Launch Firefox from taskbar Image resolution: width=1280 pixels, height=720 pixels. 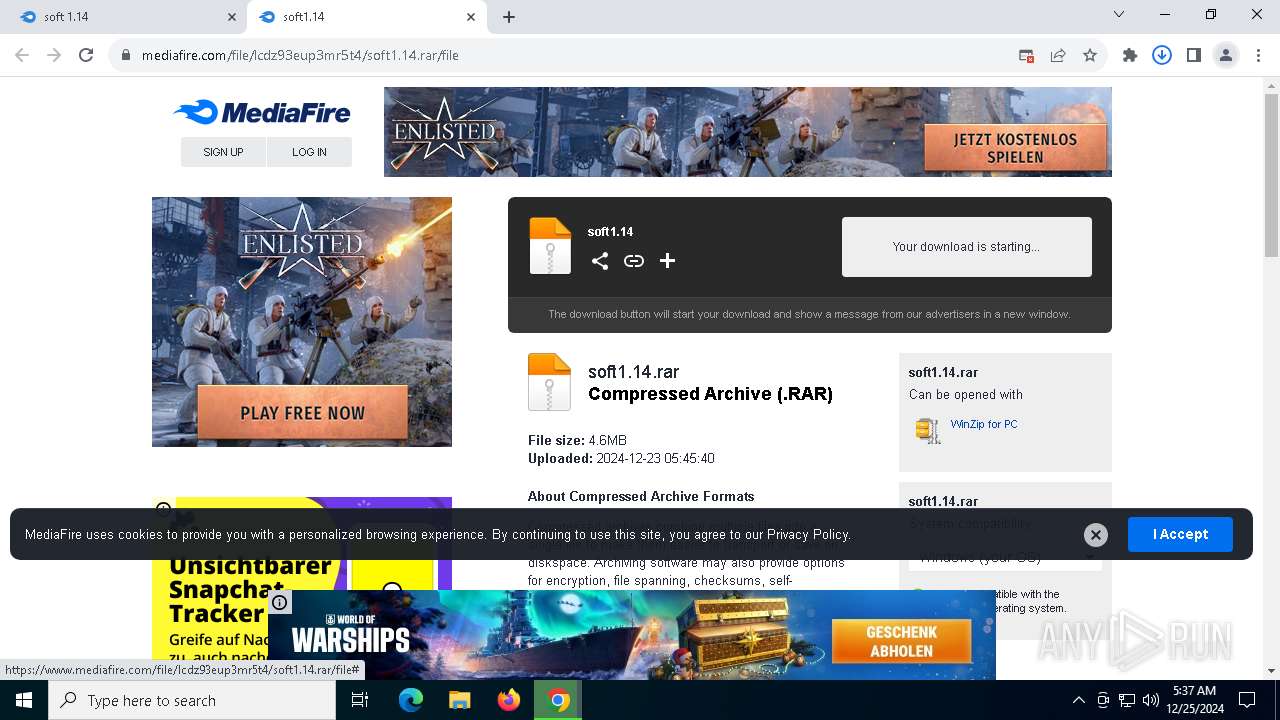(509, 700)
